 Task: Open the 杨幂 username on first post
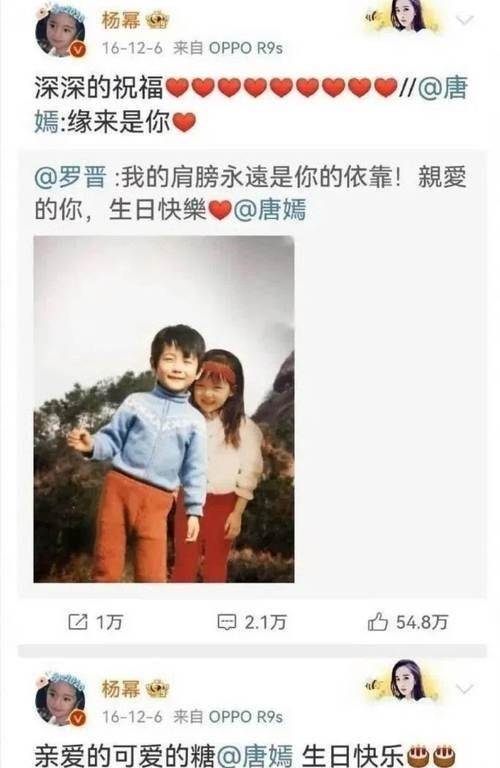121,21
